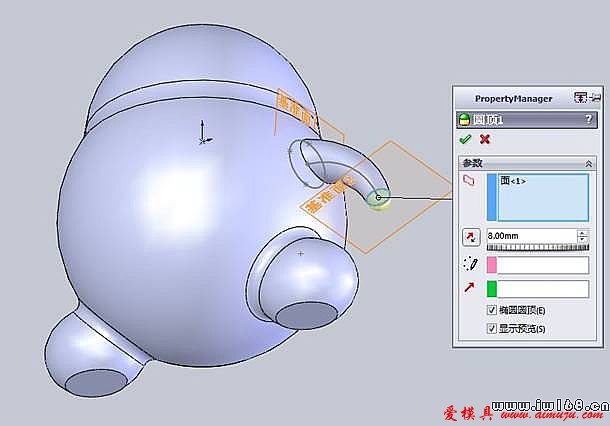Collapse the 参数 parameters section
Image resolution: width=610 pixels, height=426 pixels.
point(588,162)
